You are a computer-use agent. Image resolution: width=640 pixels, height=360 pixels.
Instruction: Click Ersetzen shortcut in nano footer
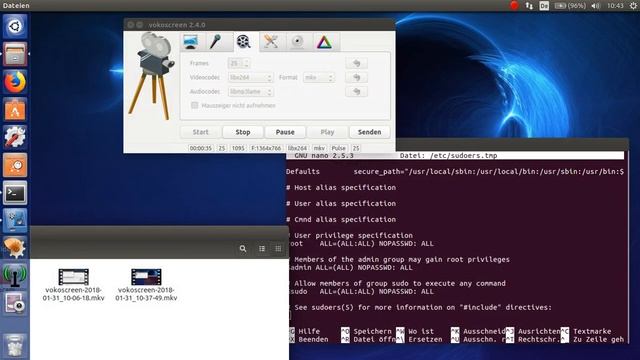pos(419,339)
